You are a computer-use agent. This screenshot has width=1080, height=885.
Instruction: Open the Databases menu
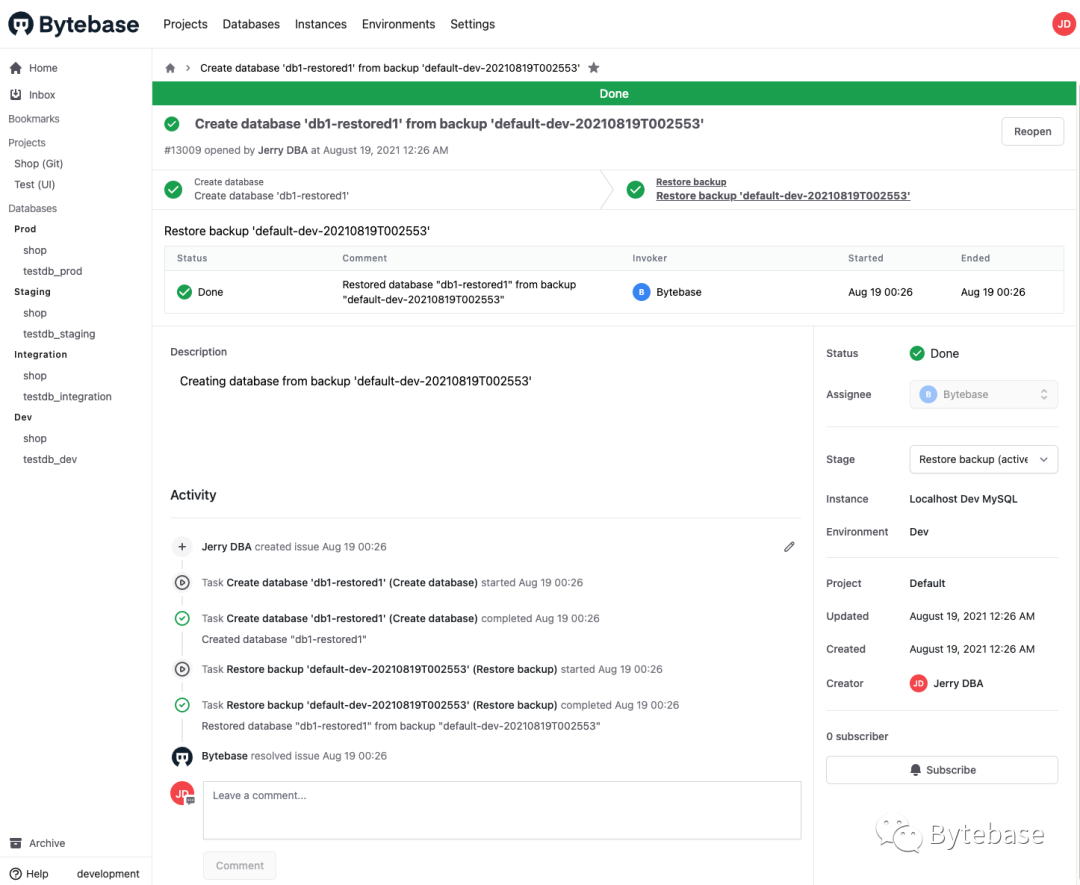point(251,24)
